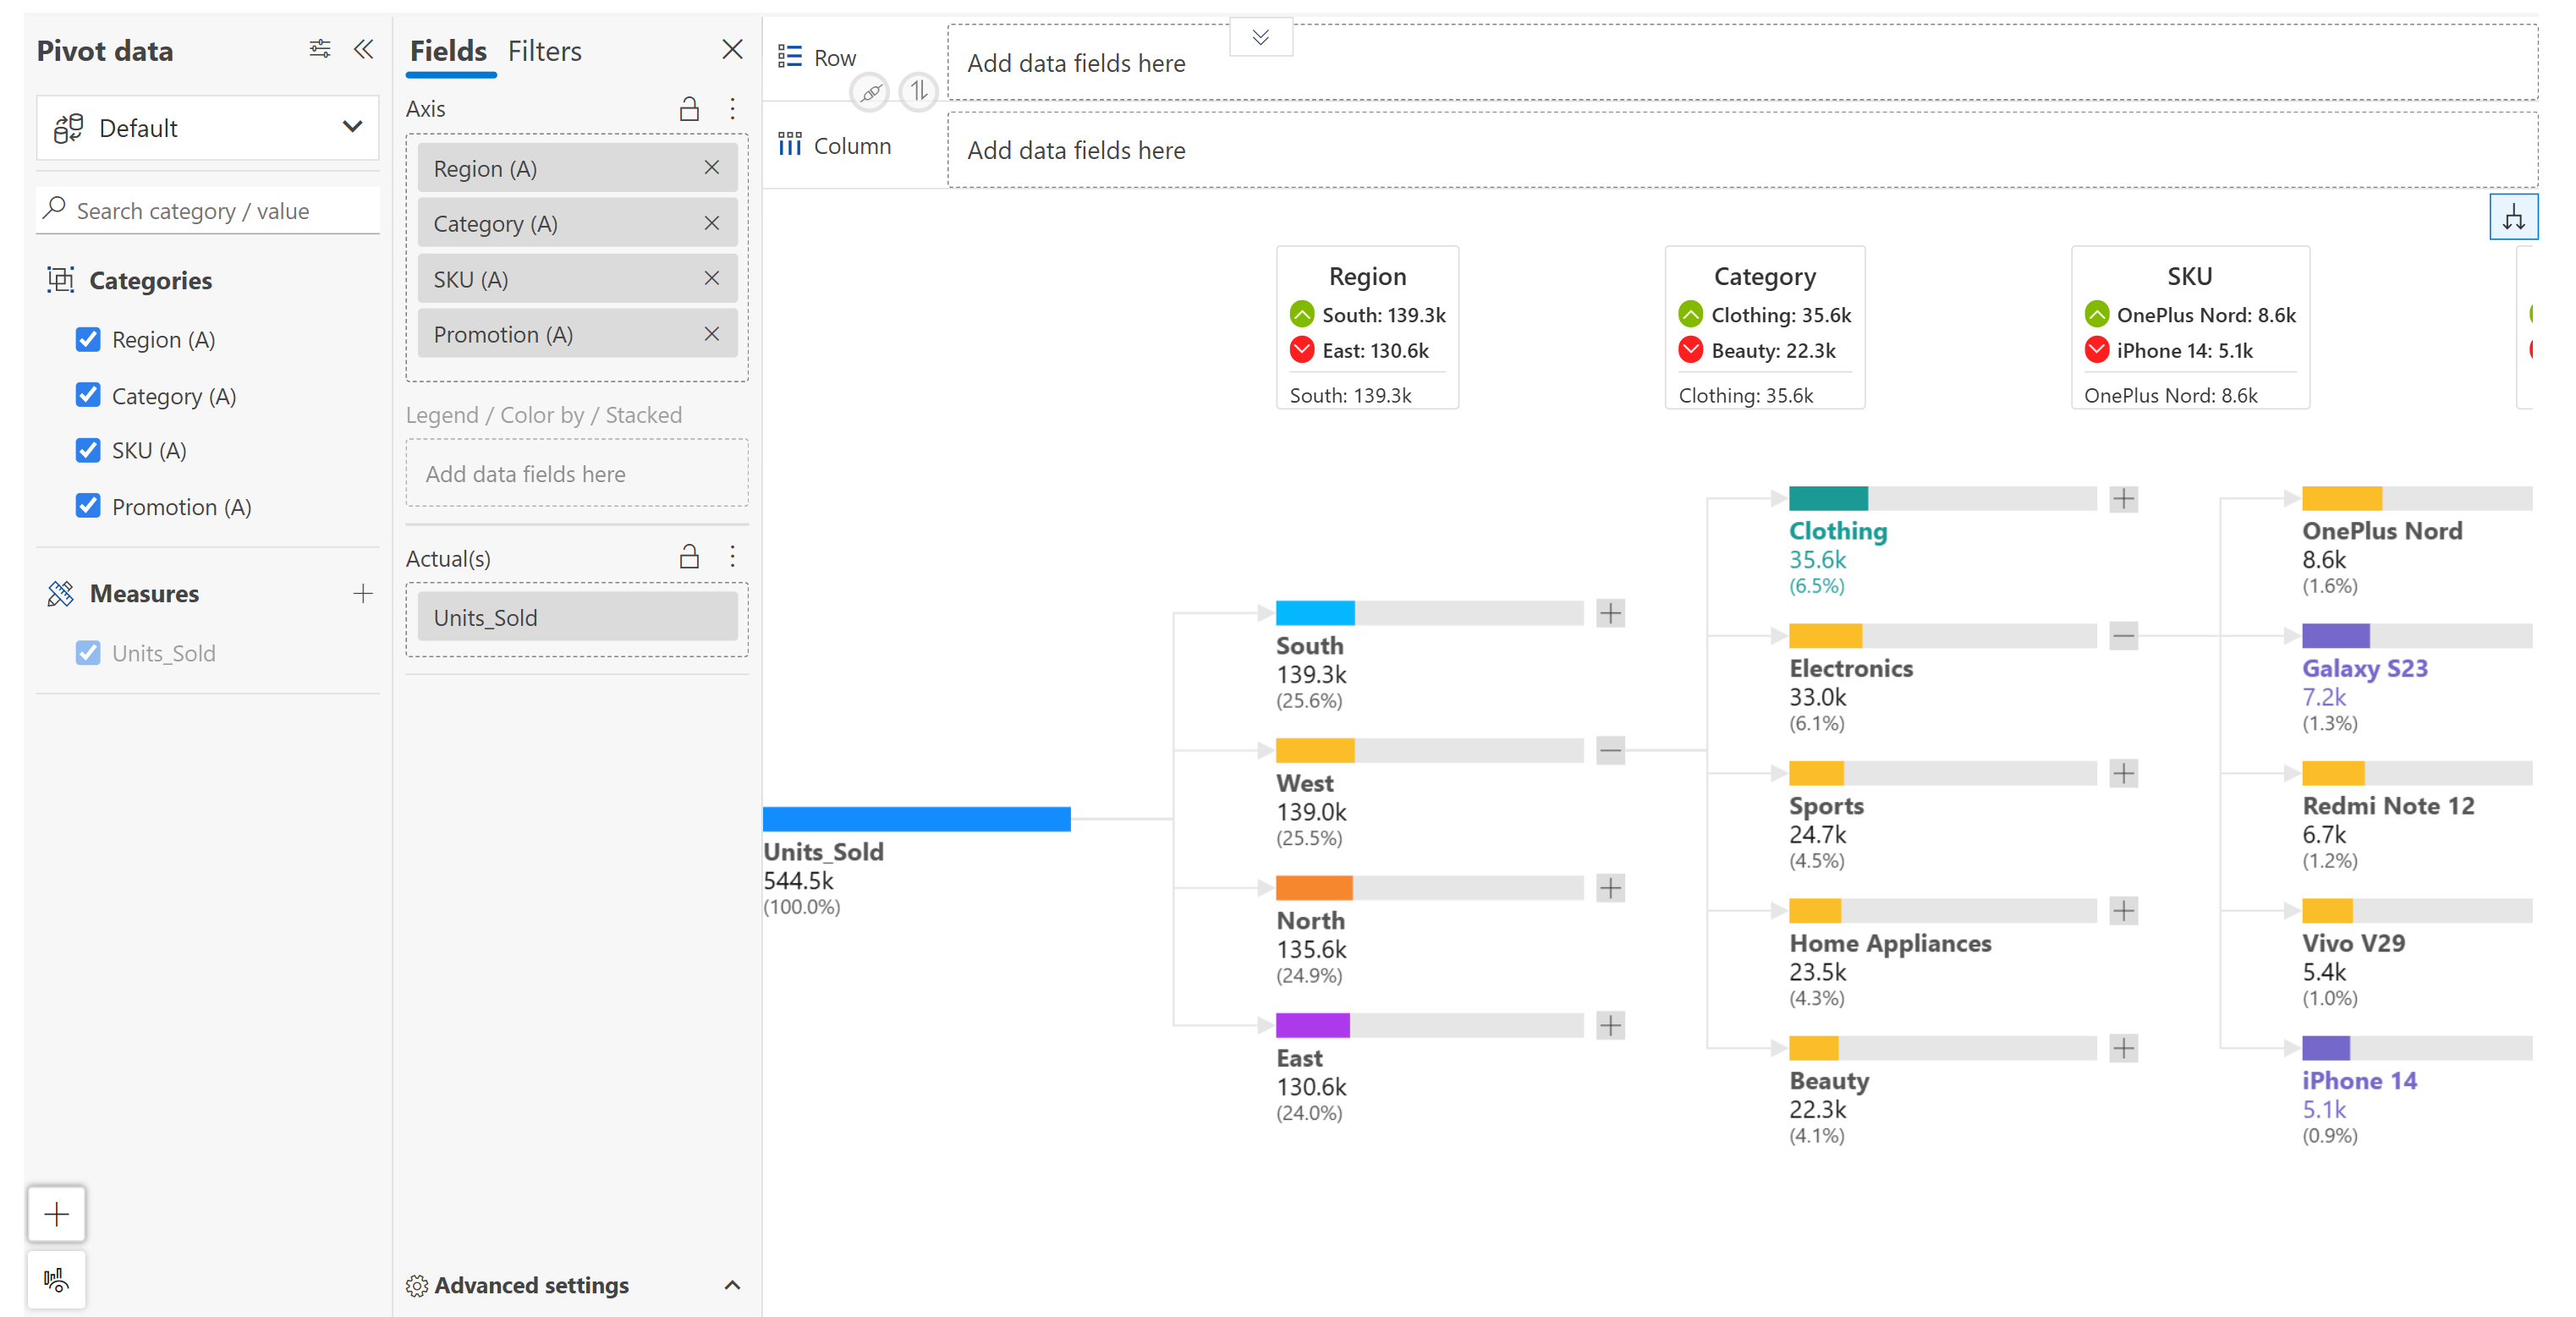Collapse the Pivot data panel with double chevron

[x=363, y=49]
